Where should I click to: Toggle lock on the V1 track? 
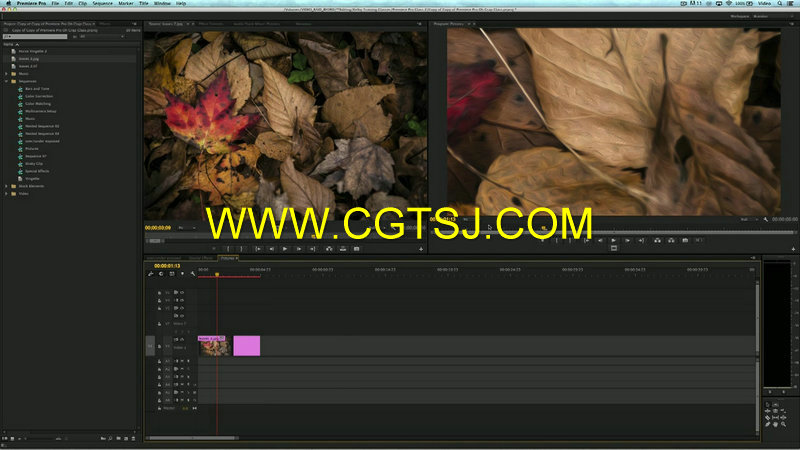point(159,347)
